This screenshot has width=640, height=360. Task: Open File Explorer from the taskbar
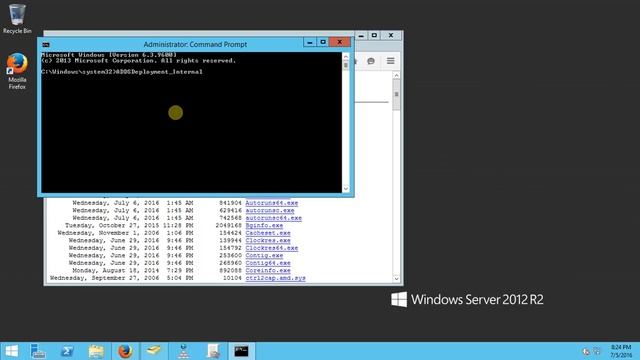pyautogui.click(x=96, y=351)
